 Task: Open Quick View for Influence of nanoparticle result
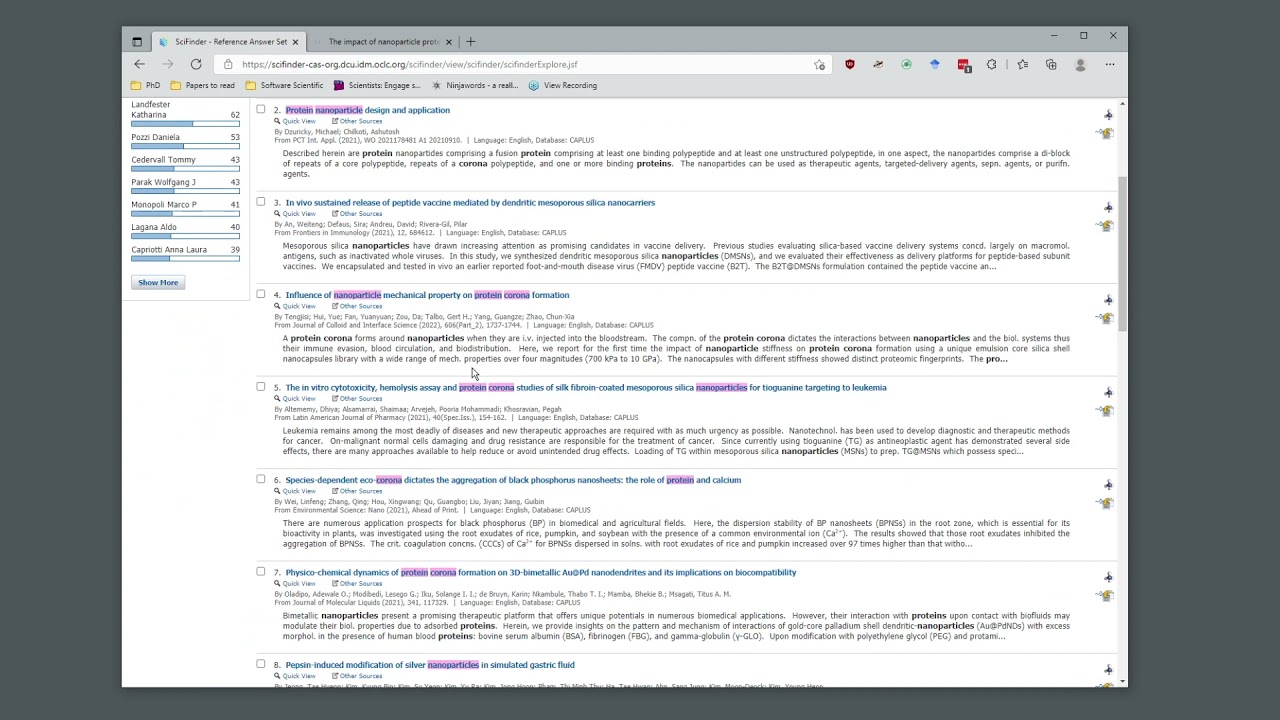pos(295,306)
